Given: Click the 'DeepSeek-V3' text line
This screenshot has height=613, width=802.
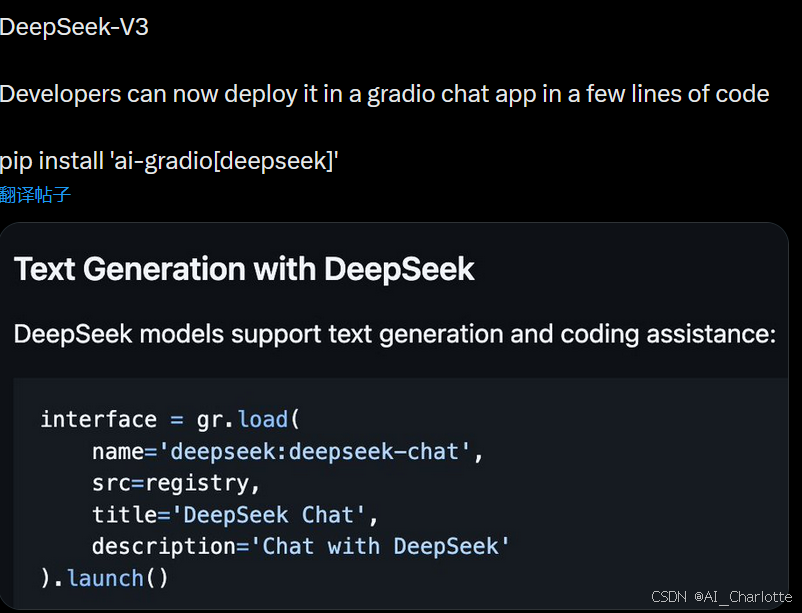Looking at the screenshot, I should point(74,27).
